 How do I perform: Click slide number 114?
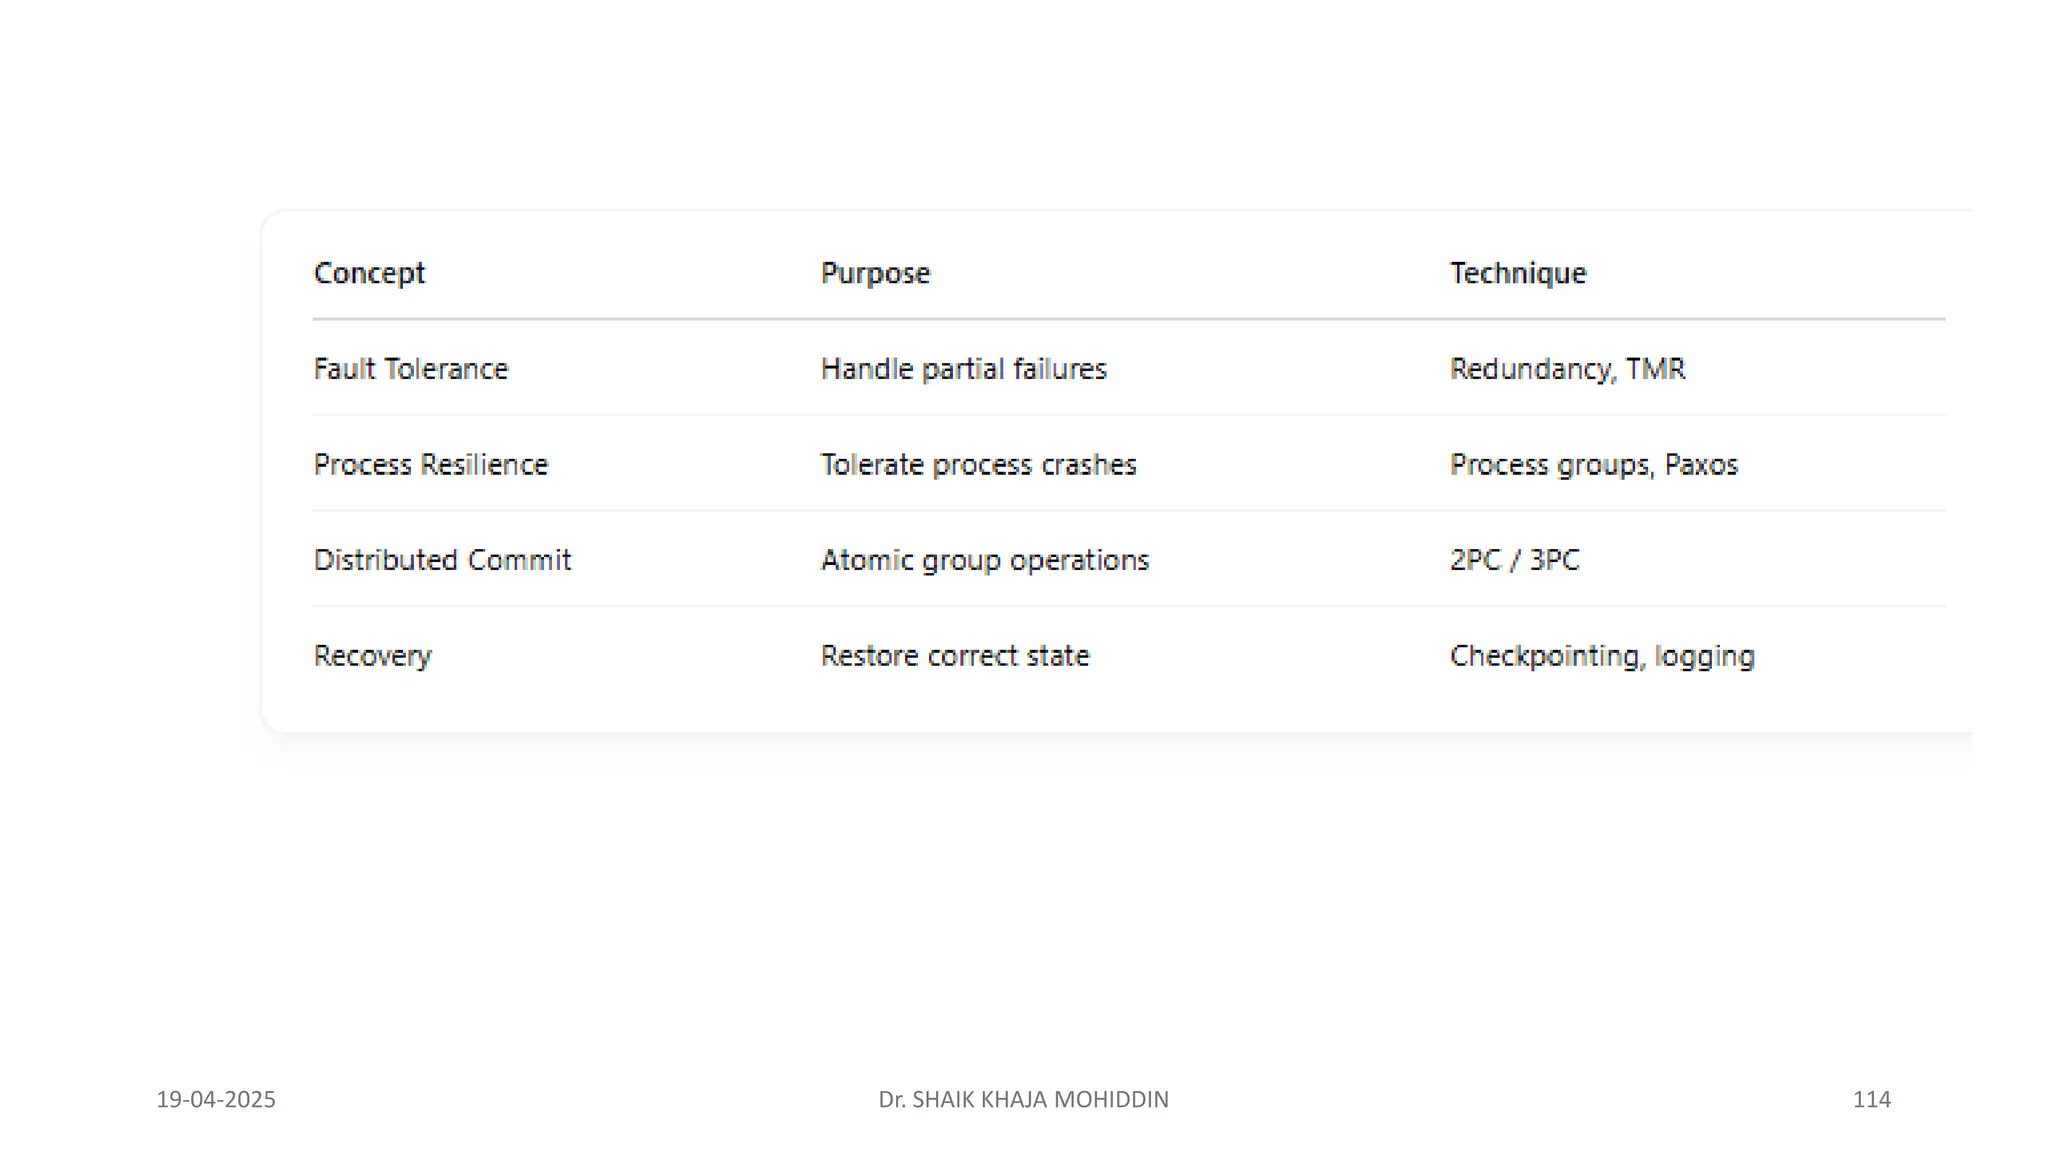tap(1871, 1100)
